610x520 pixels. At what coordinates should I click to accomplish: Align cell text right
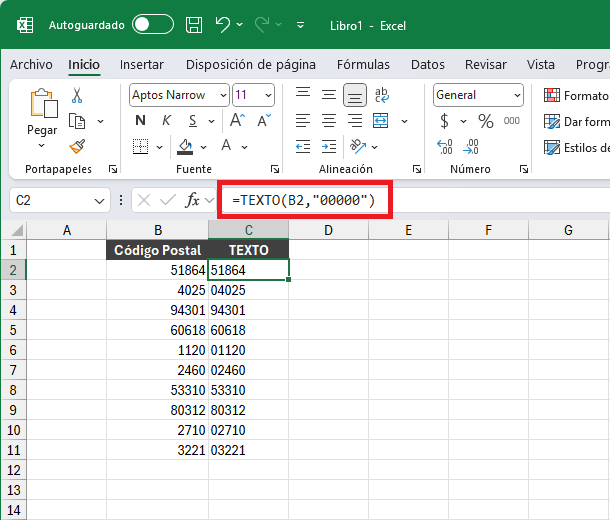point(355,121)
